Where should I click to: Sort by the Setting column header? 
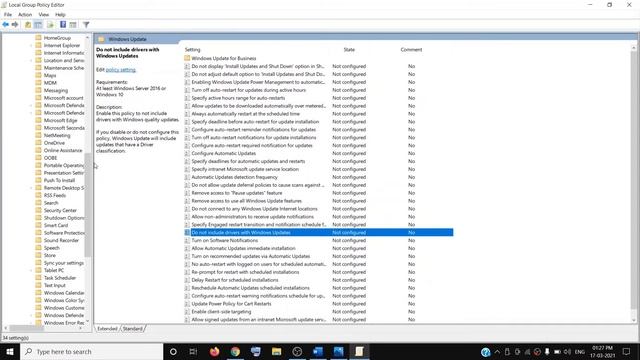point(193,49)
